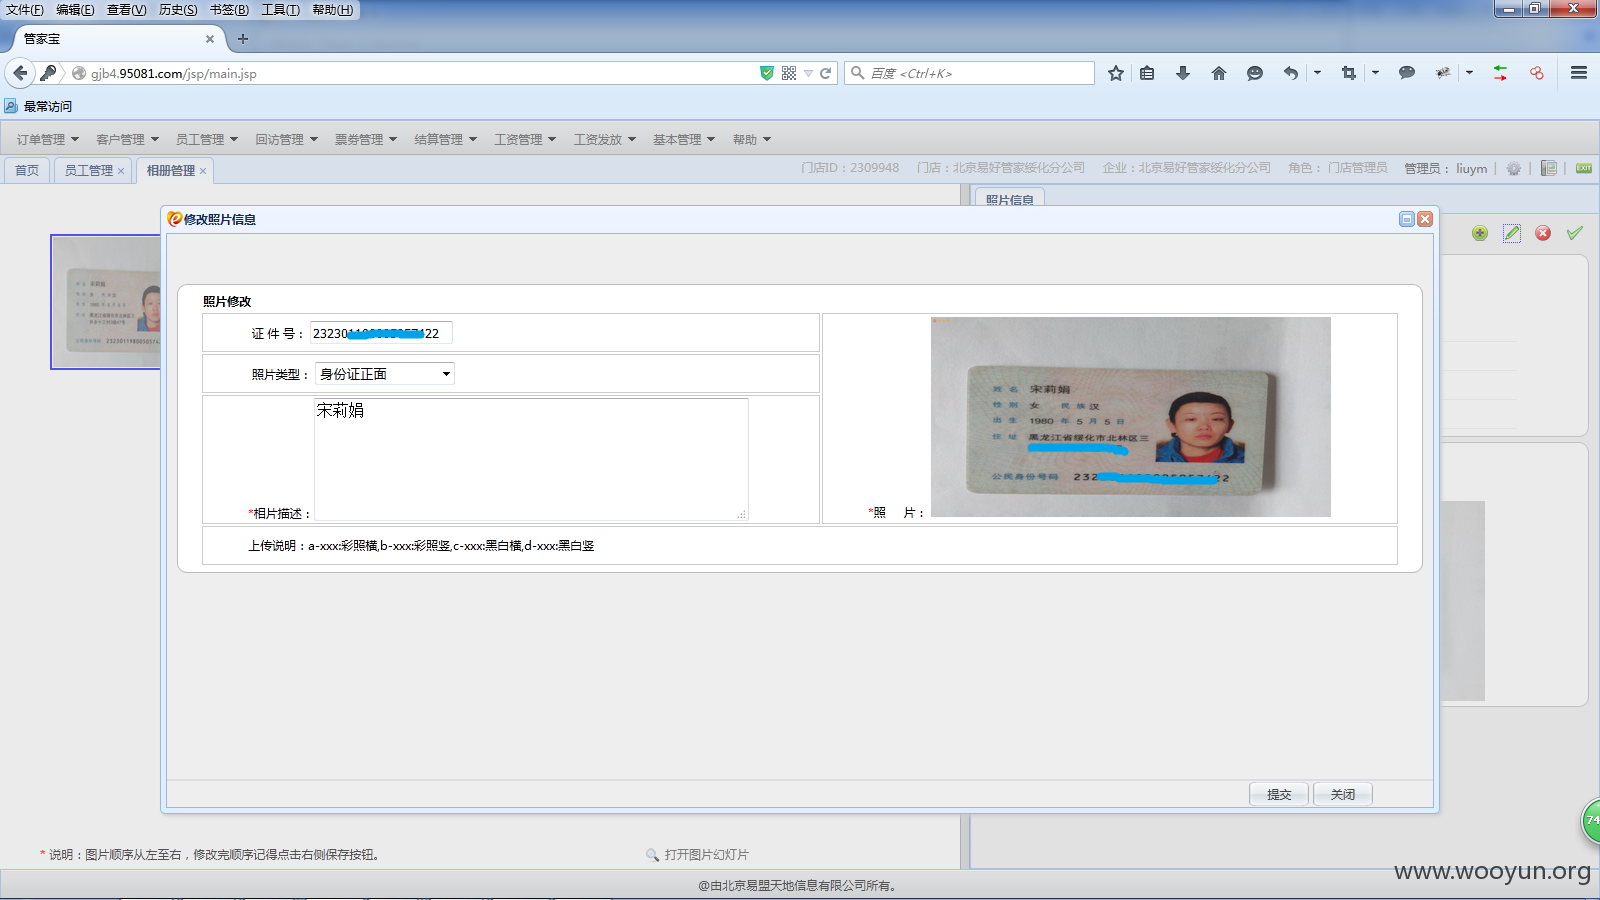The height and width of the screenshot is (900, 1600).
Task: Click the red delete photo icon
Action: 1543,233
